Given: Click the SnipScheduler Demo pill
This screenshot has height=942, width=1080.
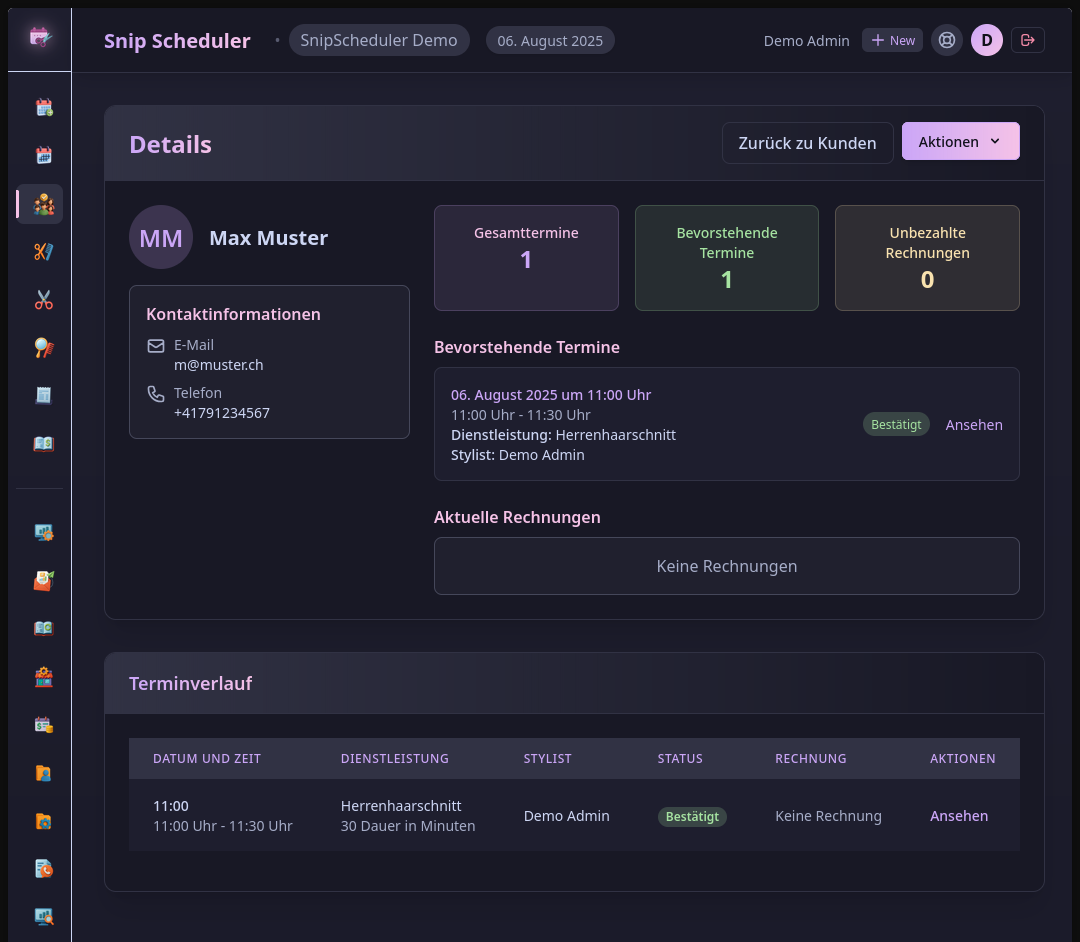Looking at the screenshot, I should (379, 40).
